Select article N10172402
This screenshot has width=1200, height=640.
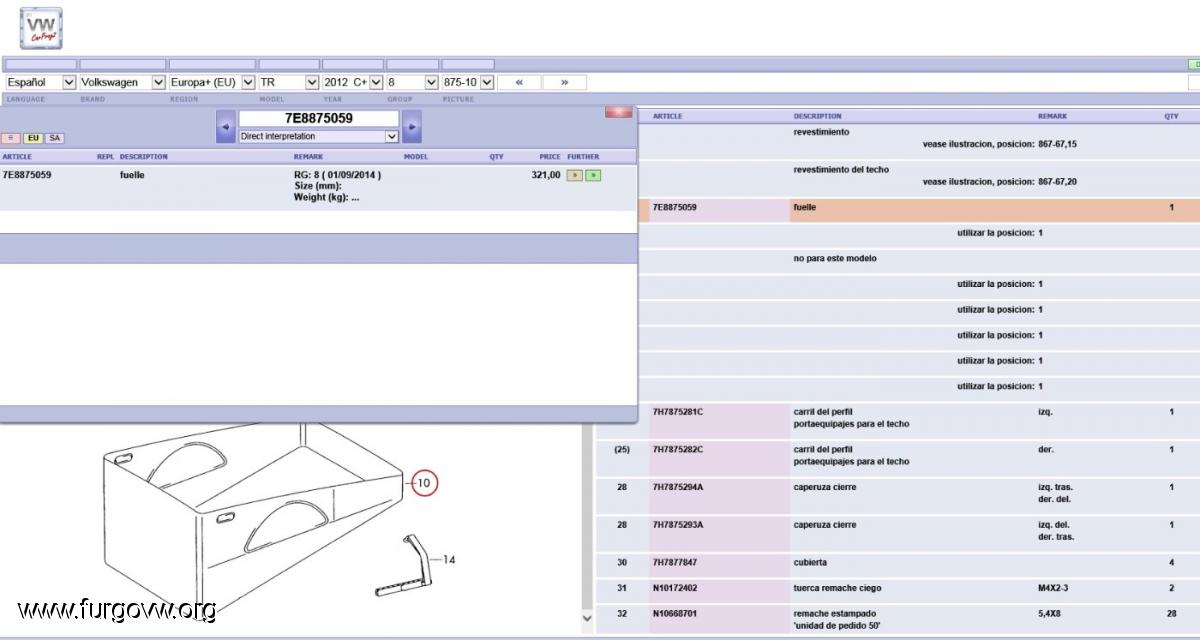675,588
